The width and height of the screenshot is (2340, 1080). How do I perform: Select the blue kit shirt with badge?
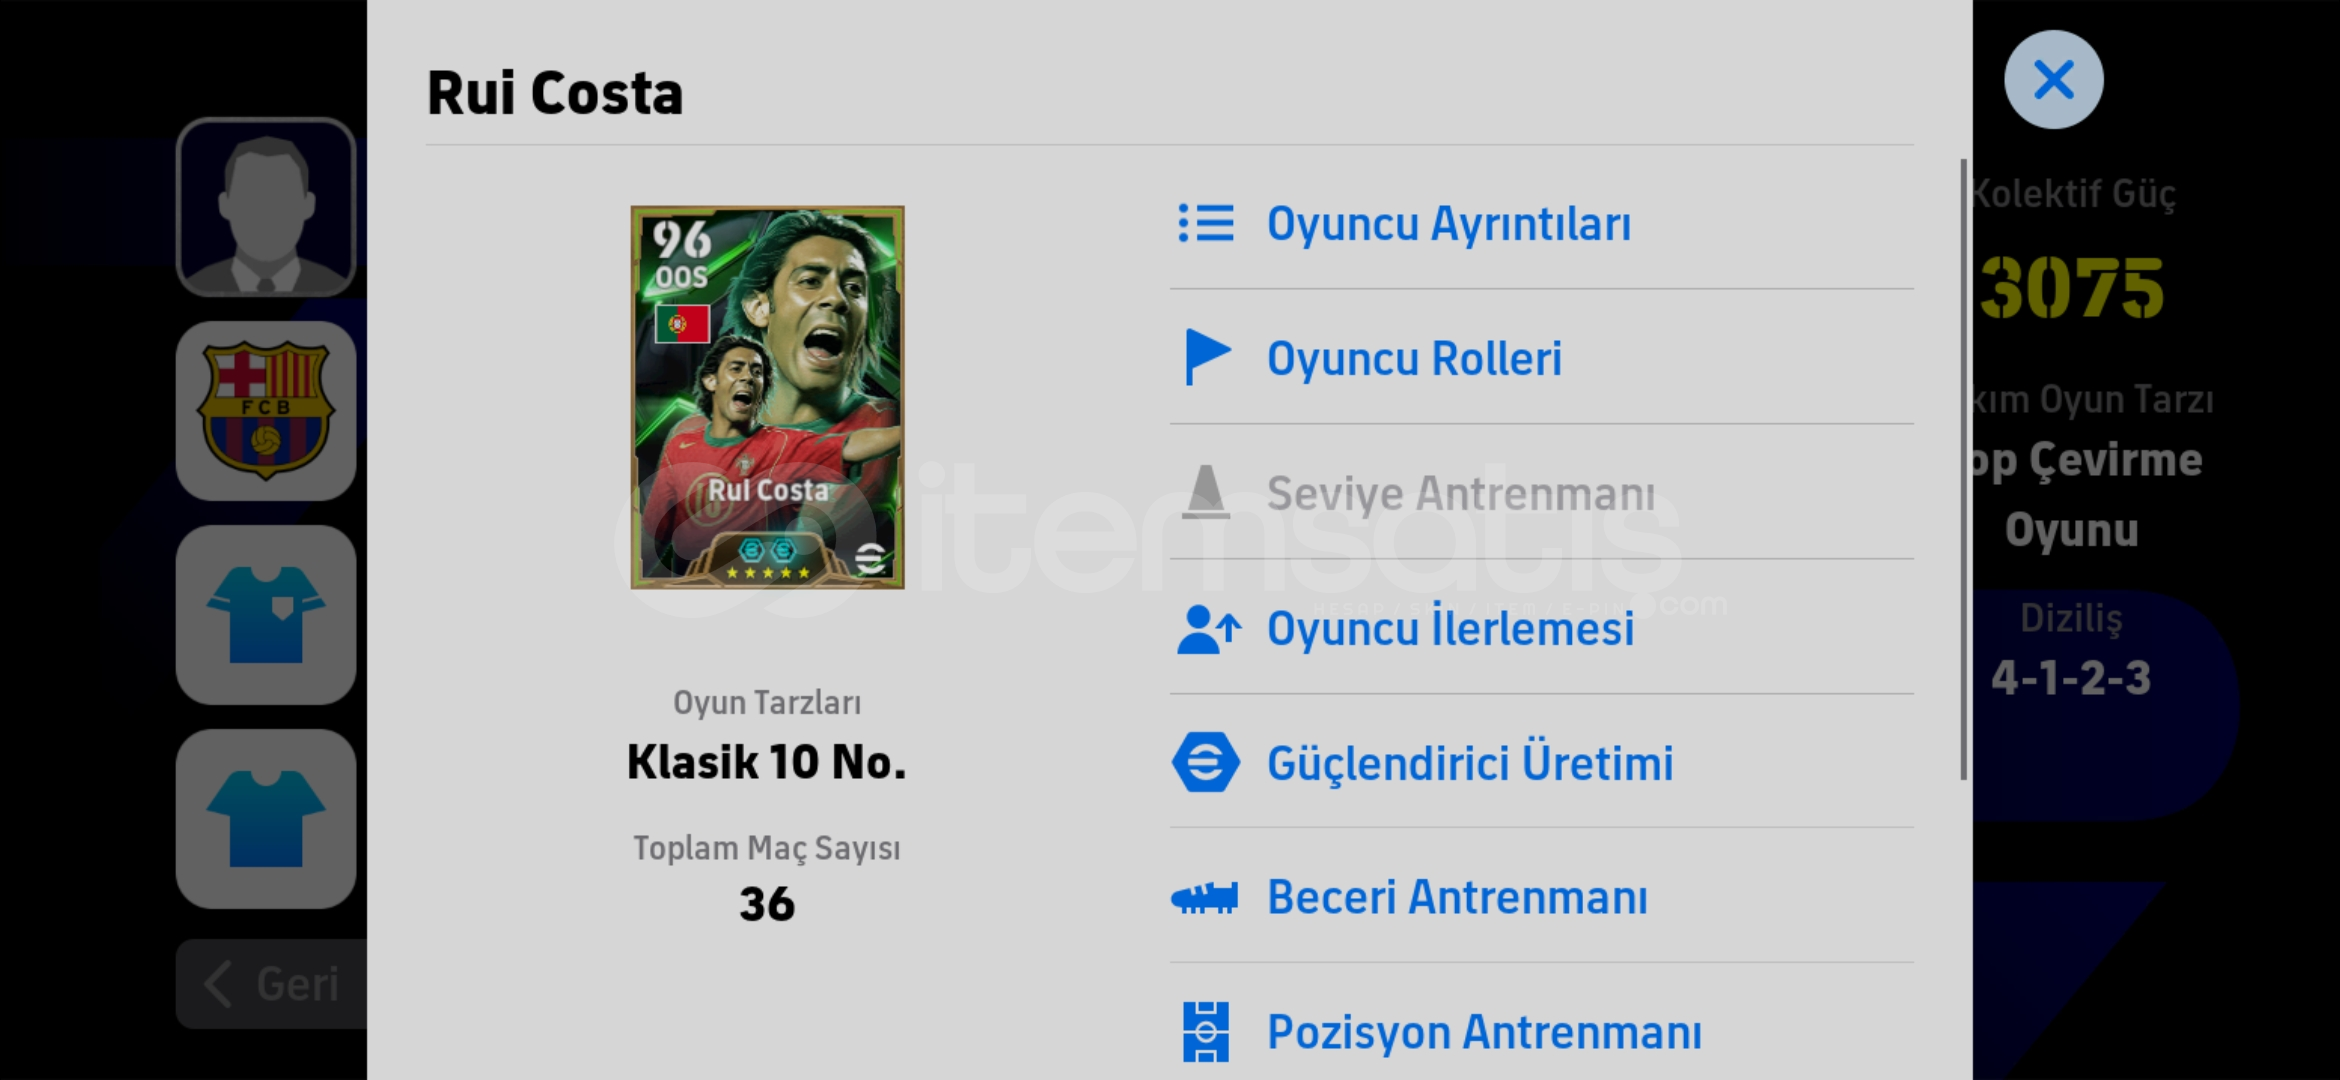pos(266,615)
